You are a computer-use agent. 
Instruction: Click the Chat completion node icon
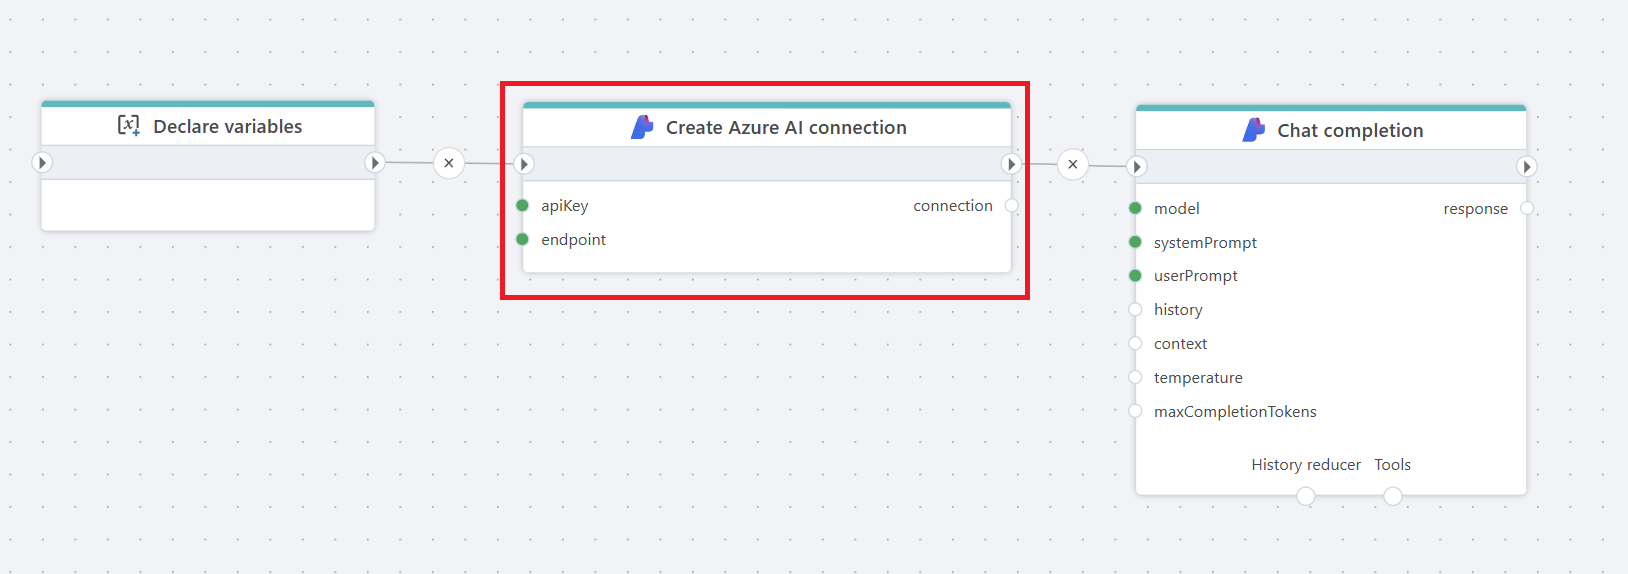click(1254, 130)
